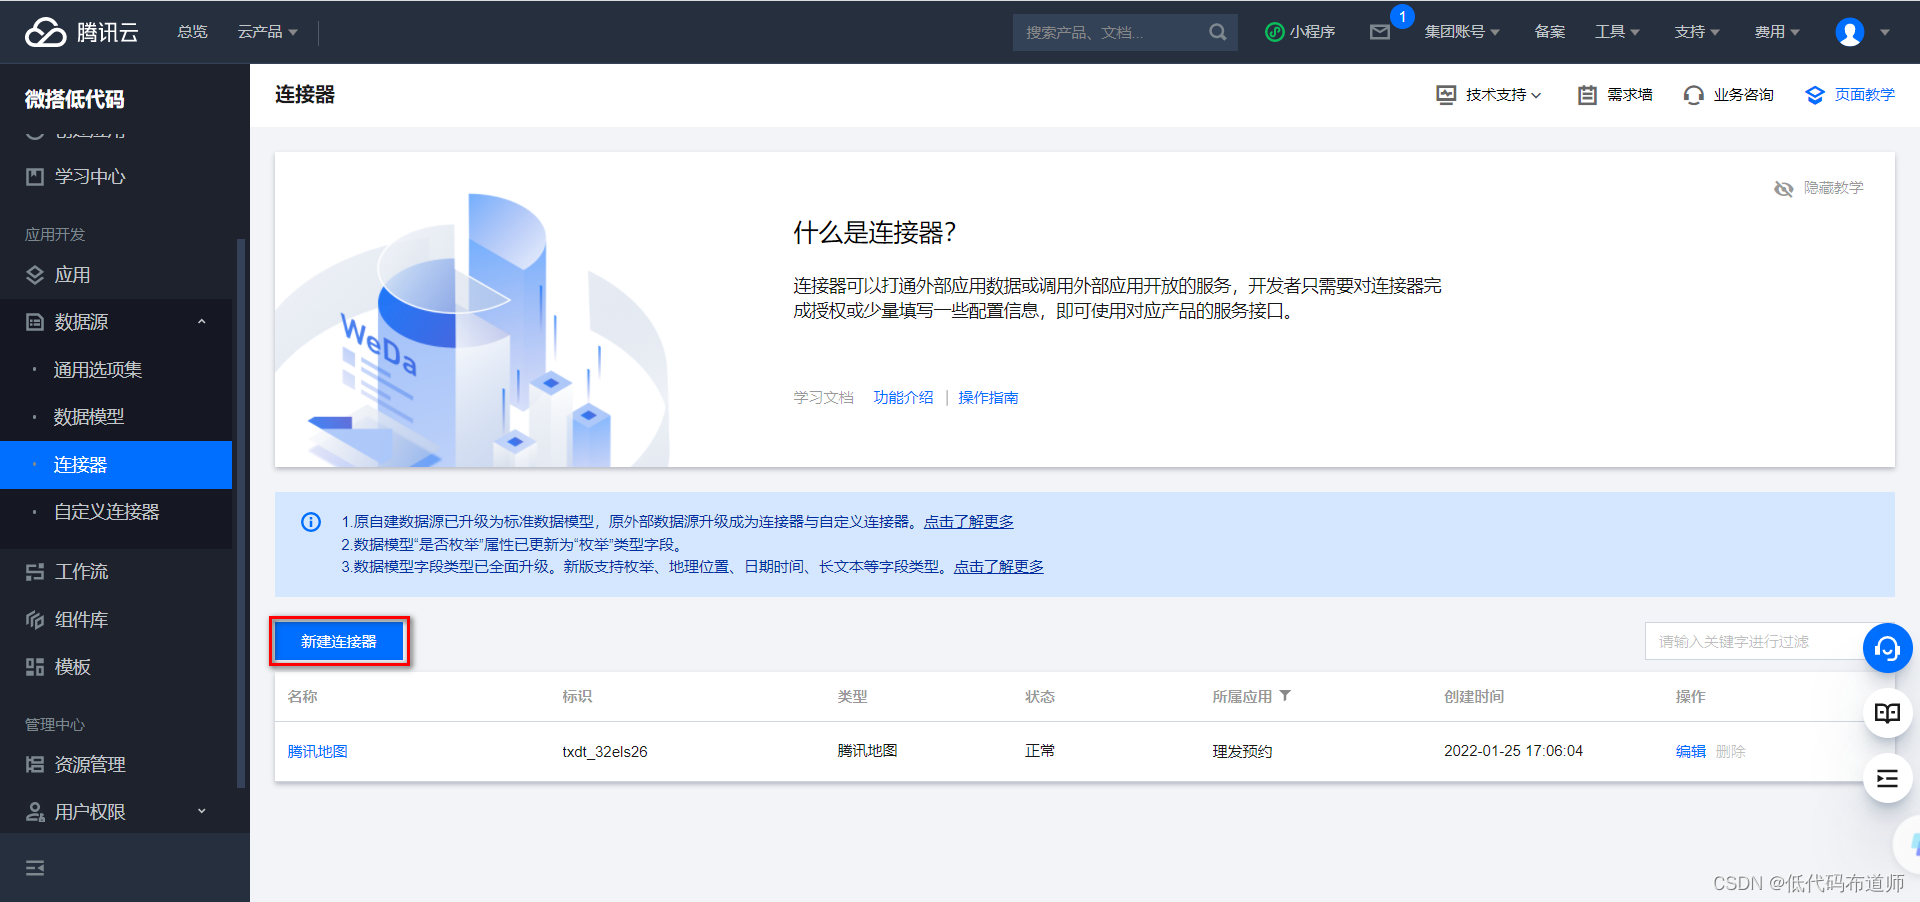Go to 总览 in top navigation

[192, 32]
